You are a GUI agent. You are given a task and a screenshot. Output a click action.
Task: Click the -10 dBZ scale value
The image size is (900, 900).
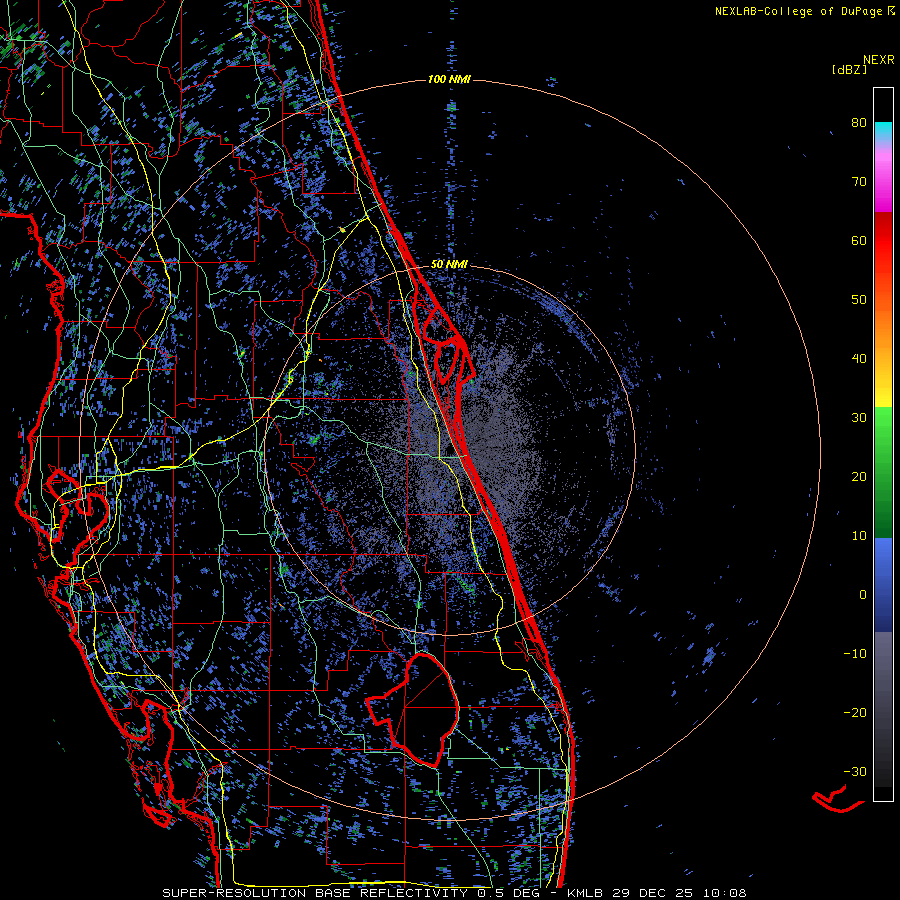click(x=855, y=654)
